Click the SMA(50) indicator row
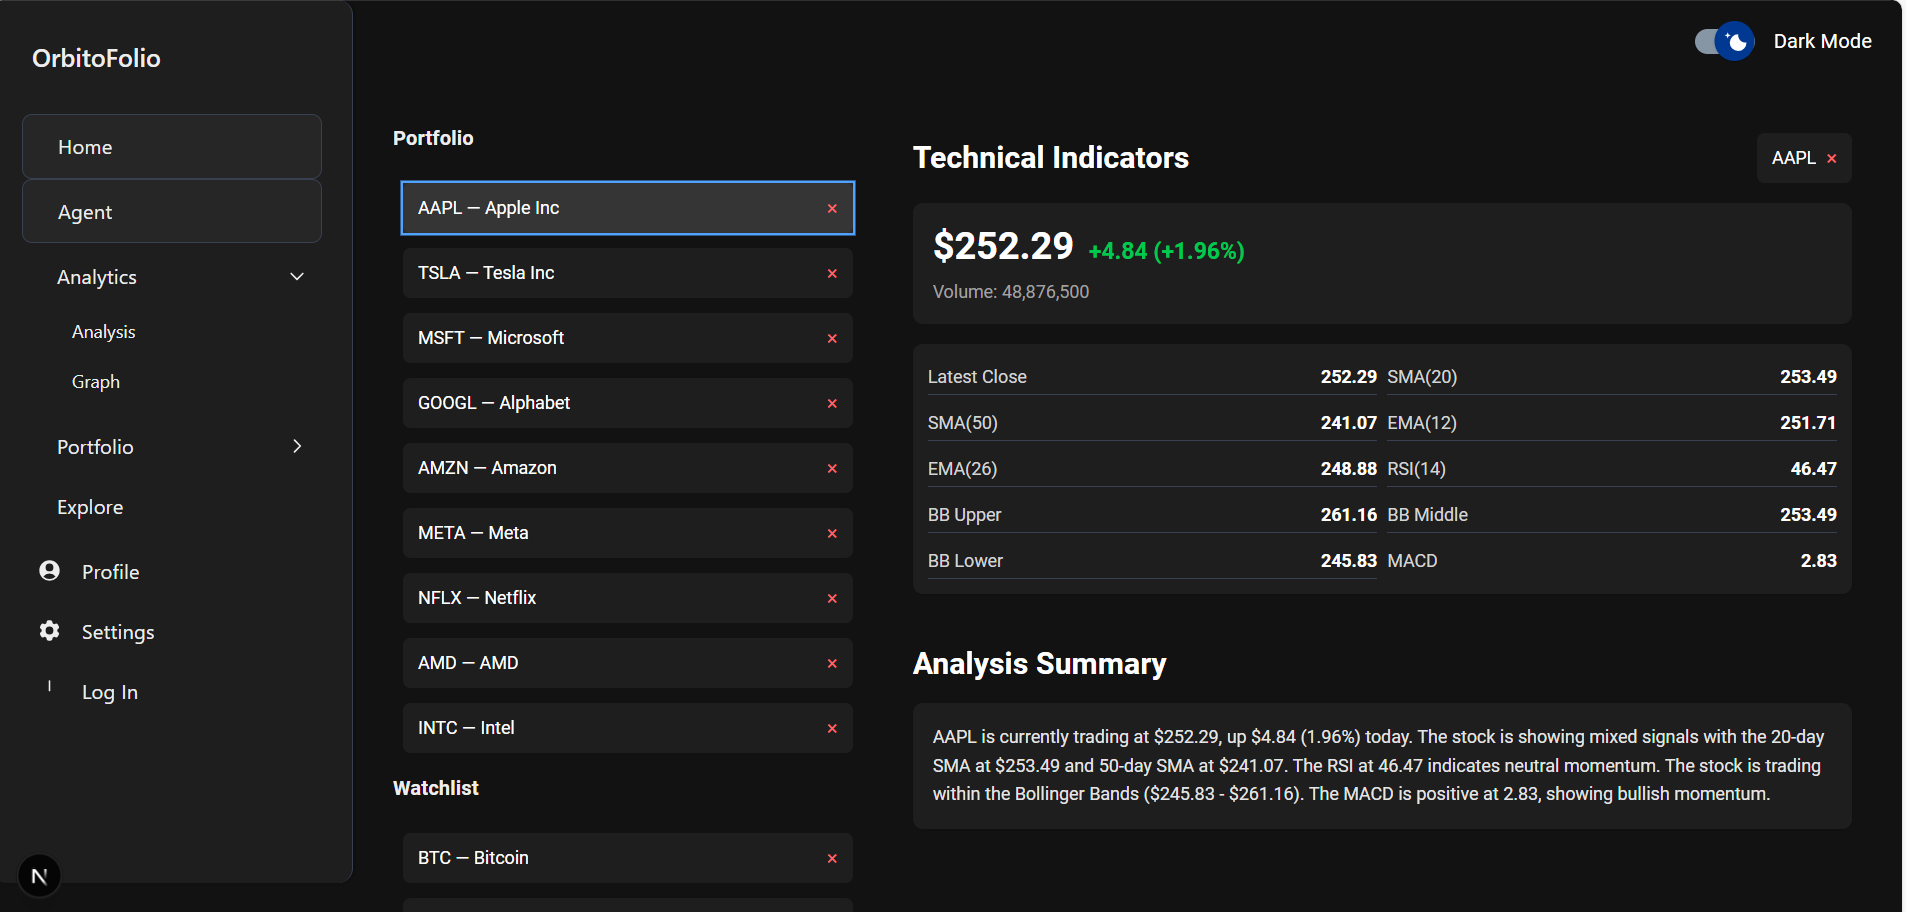 1152,423
